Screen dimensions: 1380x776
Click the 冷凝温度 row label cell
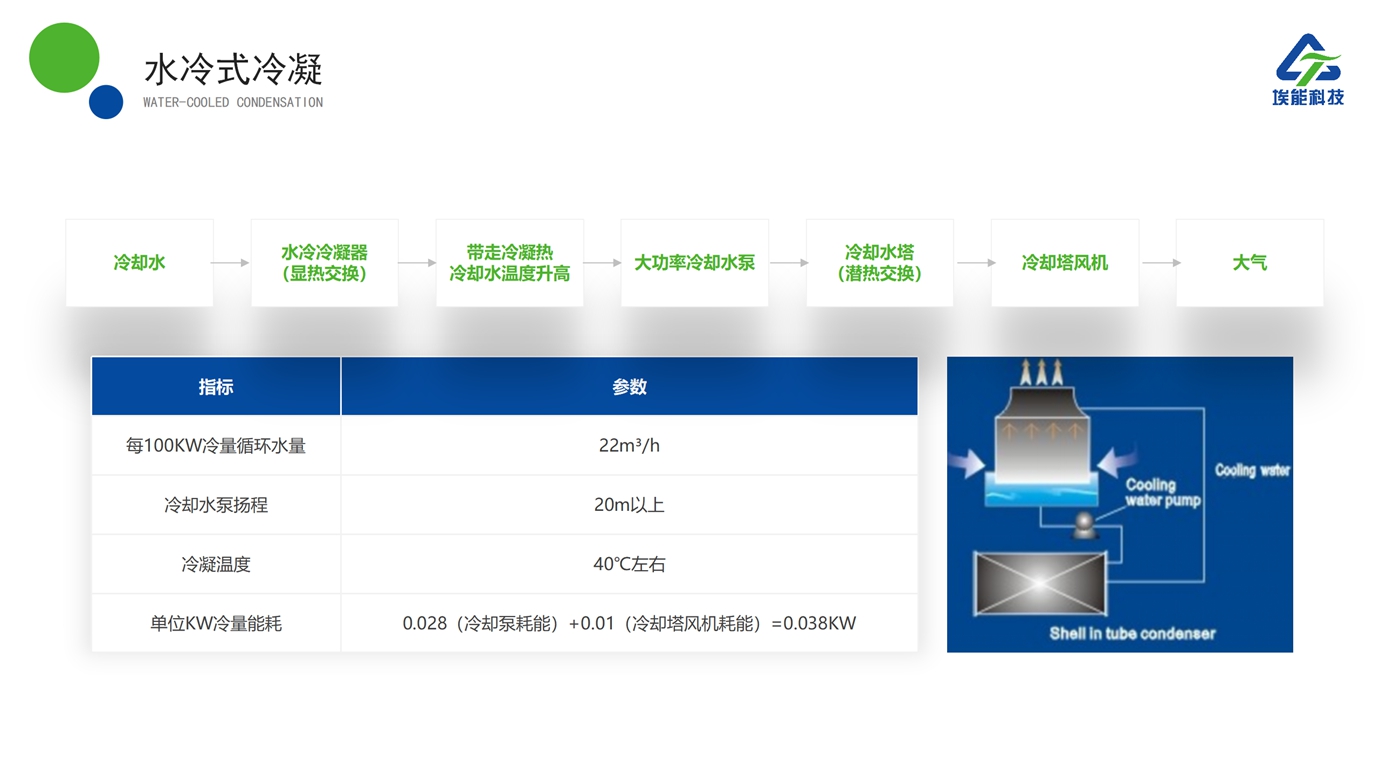(x=216, y=564)
